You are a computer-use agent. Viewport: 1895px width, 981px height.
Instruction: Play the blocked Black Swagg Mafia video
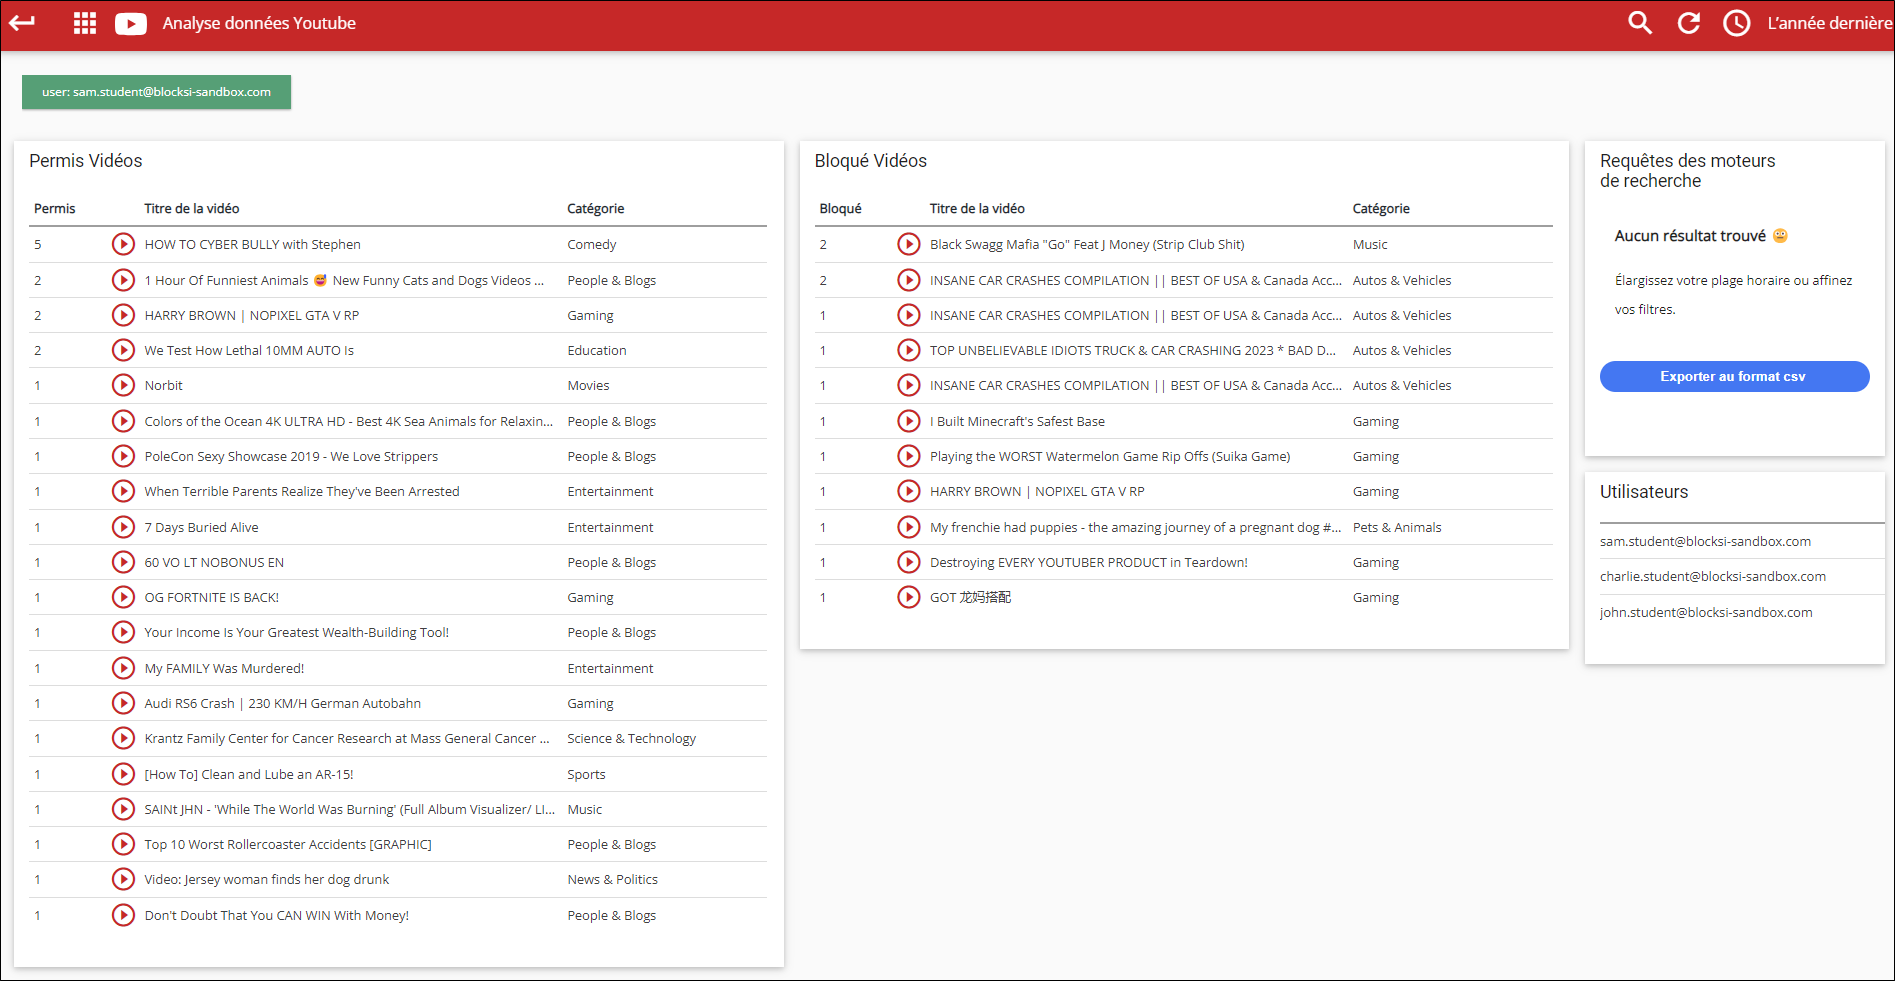tap(909, 244)
